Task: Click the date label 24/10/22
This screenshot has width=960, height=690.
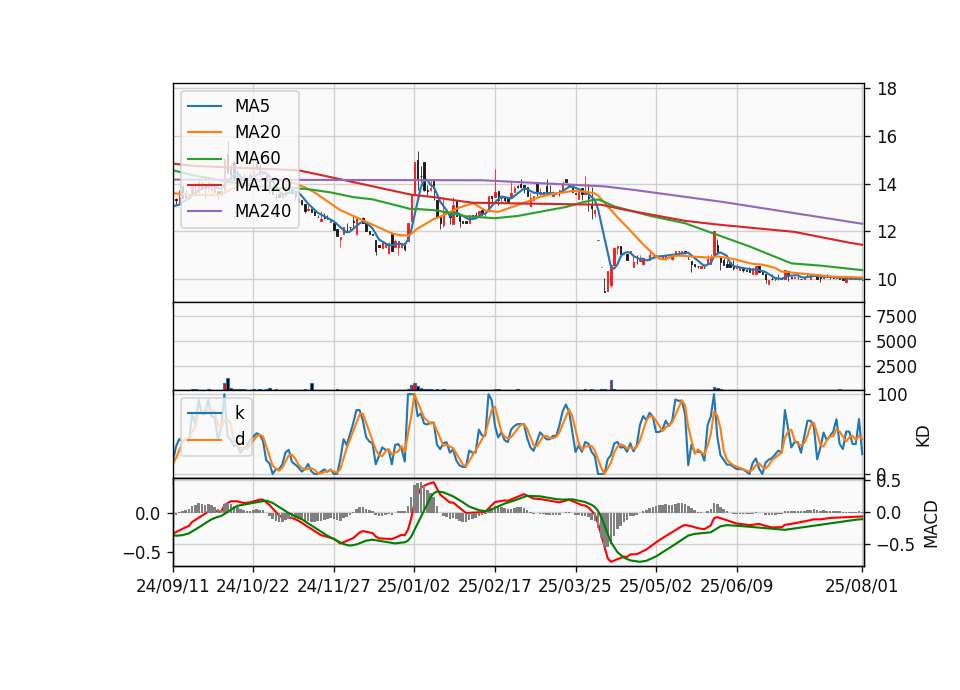Action: click(x=253, y=587)
